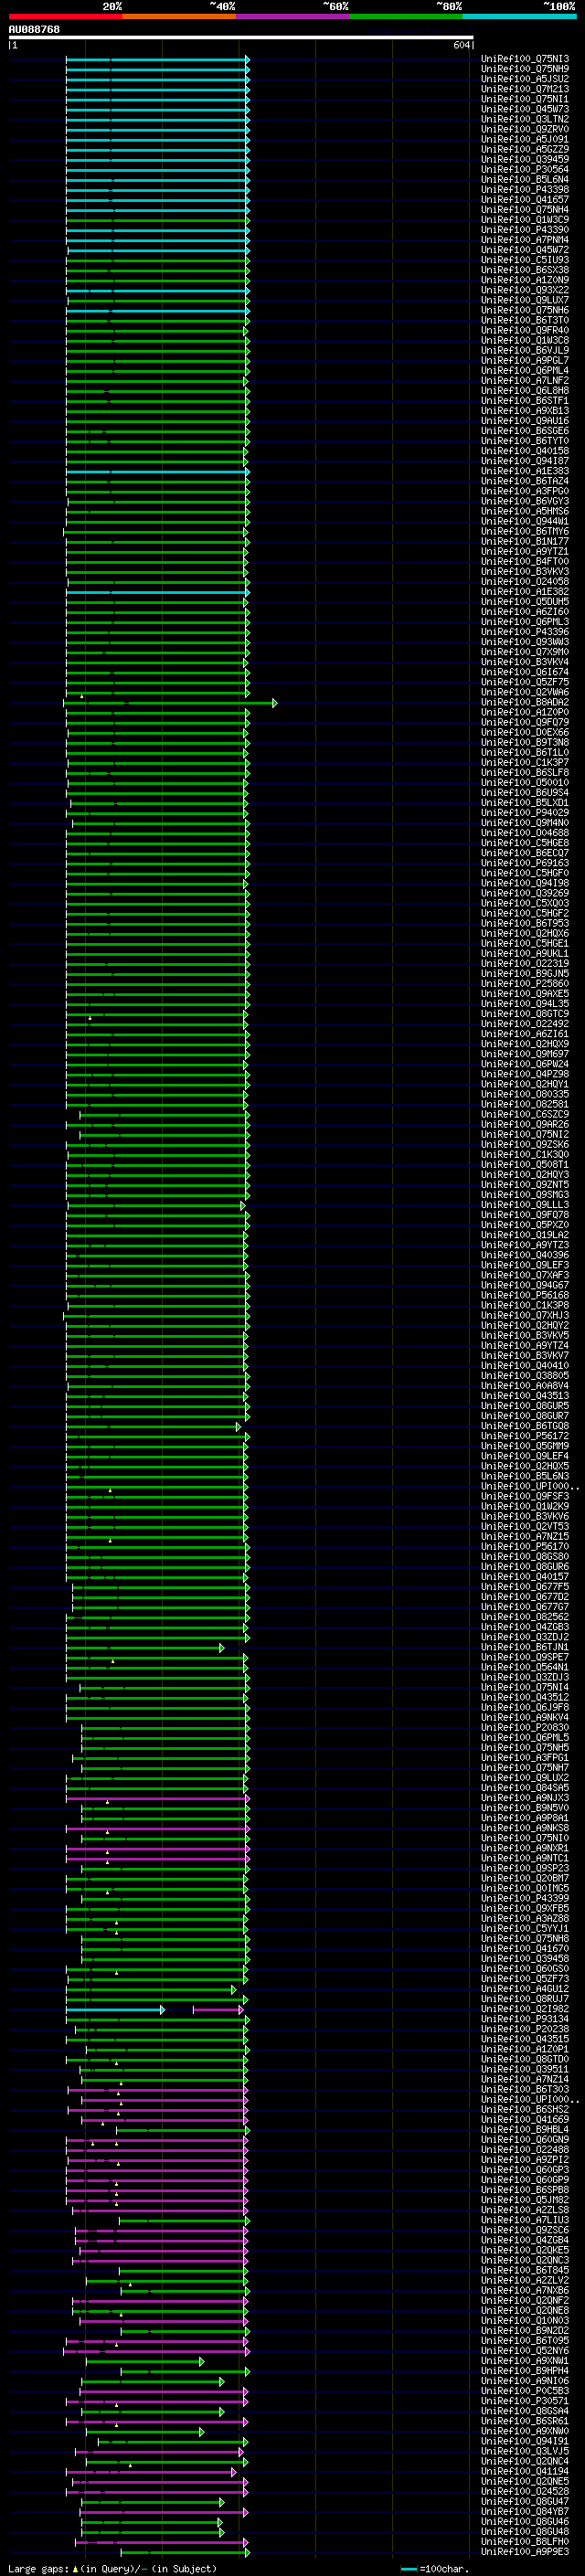
Task: Select hit label UniRef100_O50010
Action: tap(525, 783)
